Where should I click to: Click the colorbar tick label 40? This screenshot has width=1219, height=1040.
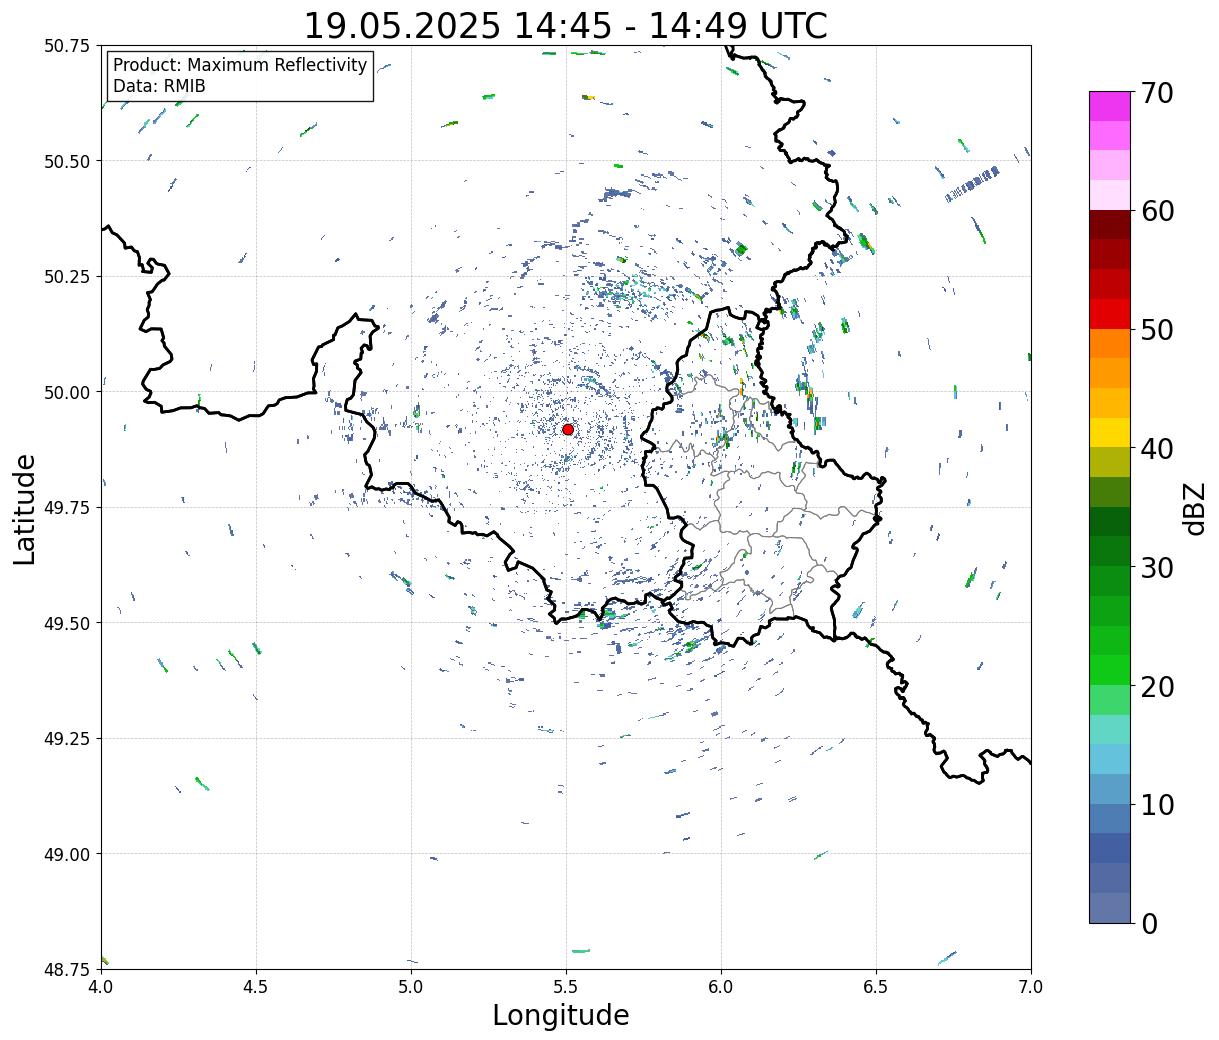tap(1157, 449)
